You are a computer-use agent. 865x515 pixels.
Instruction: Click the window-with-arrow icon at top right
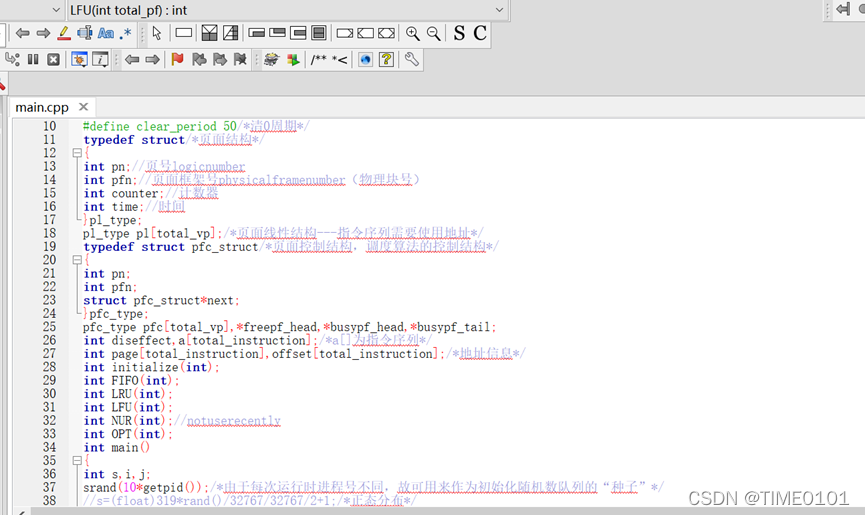pos(843,9)
